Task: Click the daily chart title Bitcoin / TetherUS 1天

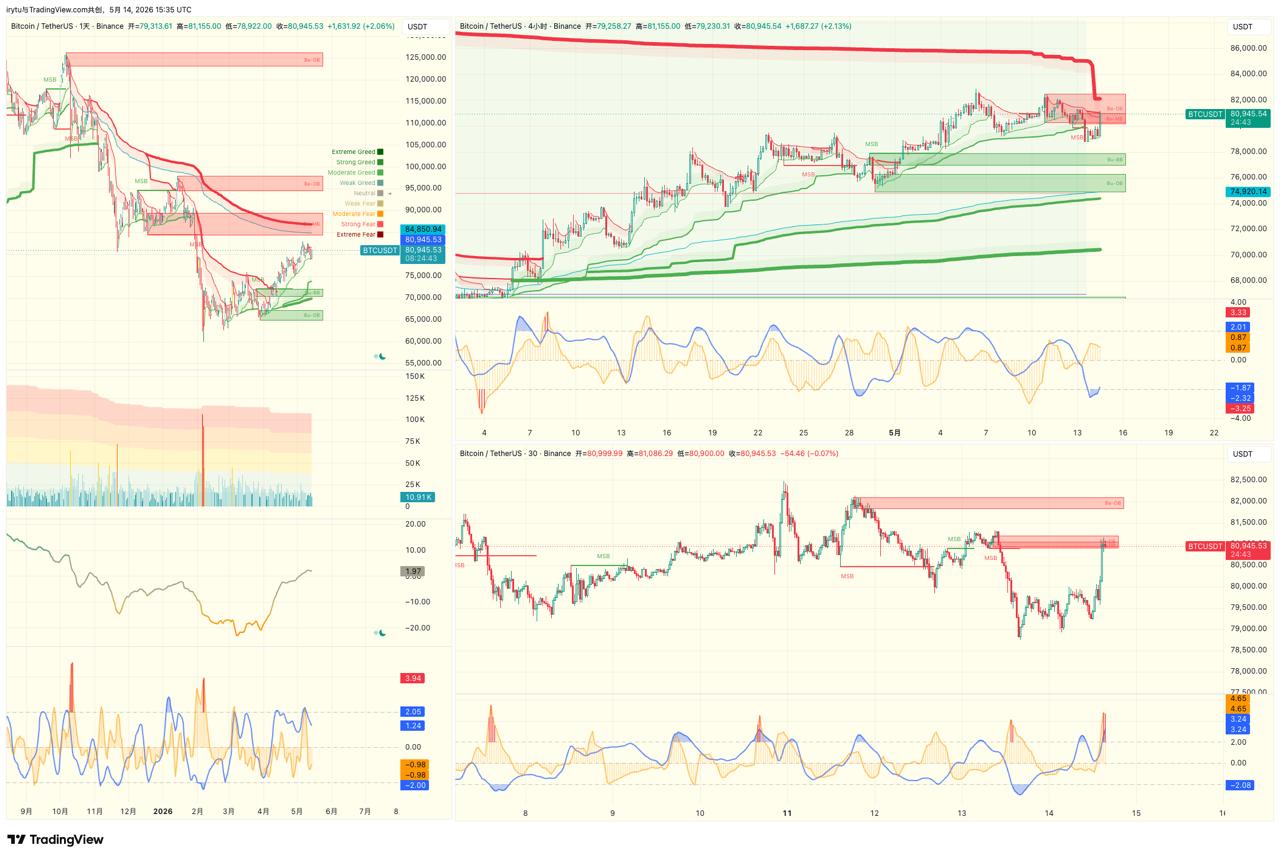Action: 66,27
